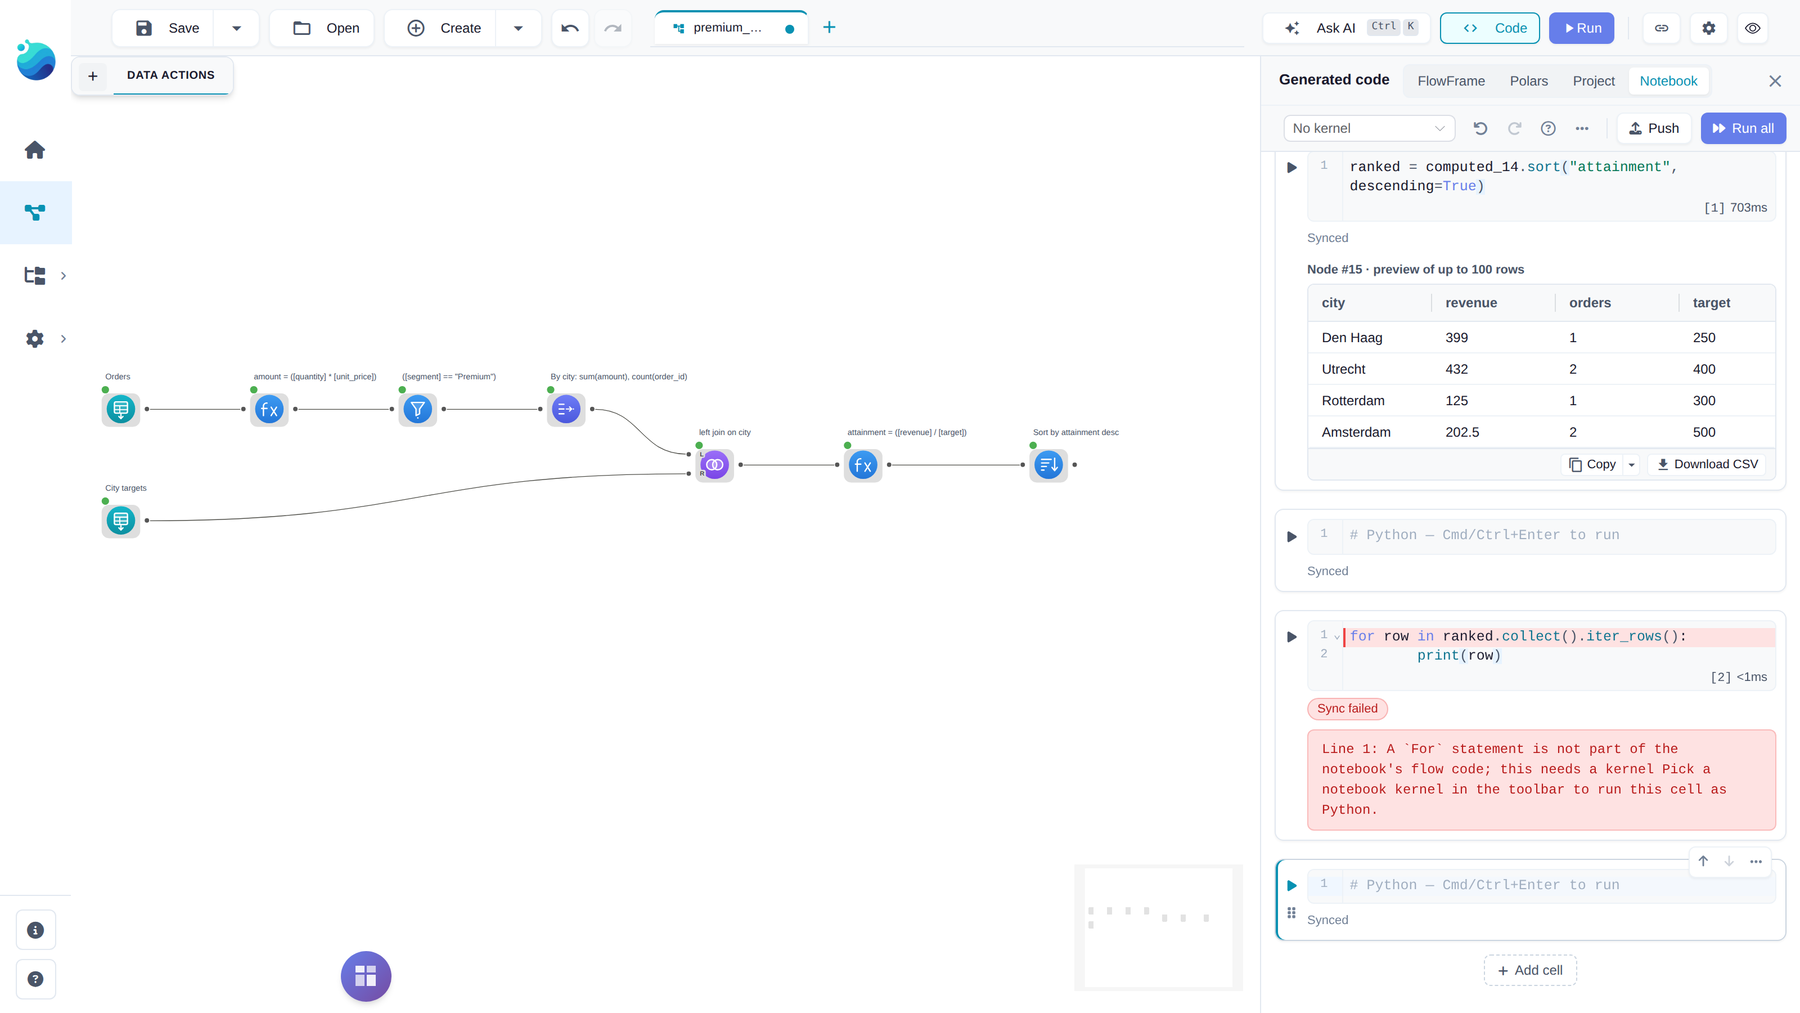This screenshot has height=1013, width=1800.
Task: Select the left join on city node
Action: point(715,465)
